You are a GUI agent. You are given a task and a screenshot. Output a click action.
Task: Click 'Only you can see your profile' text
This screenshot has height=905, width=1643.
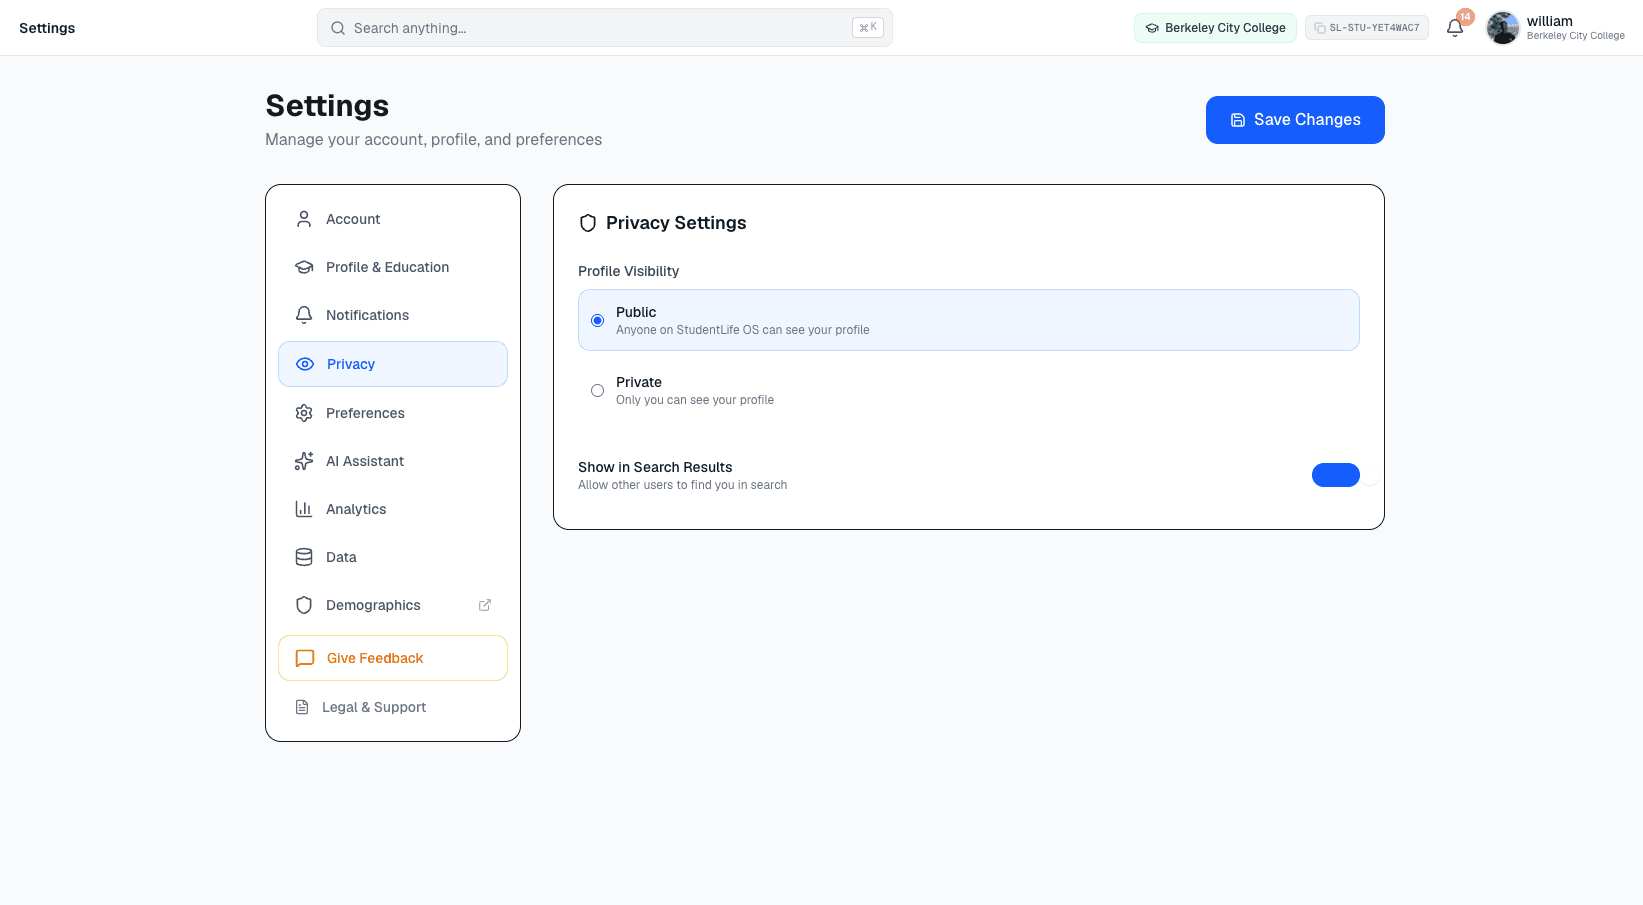pyautogui.click(x=695, y=400)
